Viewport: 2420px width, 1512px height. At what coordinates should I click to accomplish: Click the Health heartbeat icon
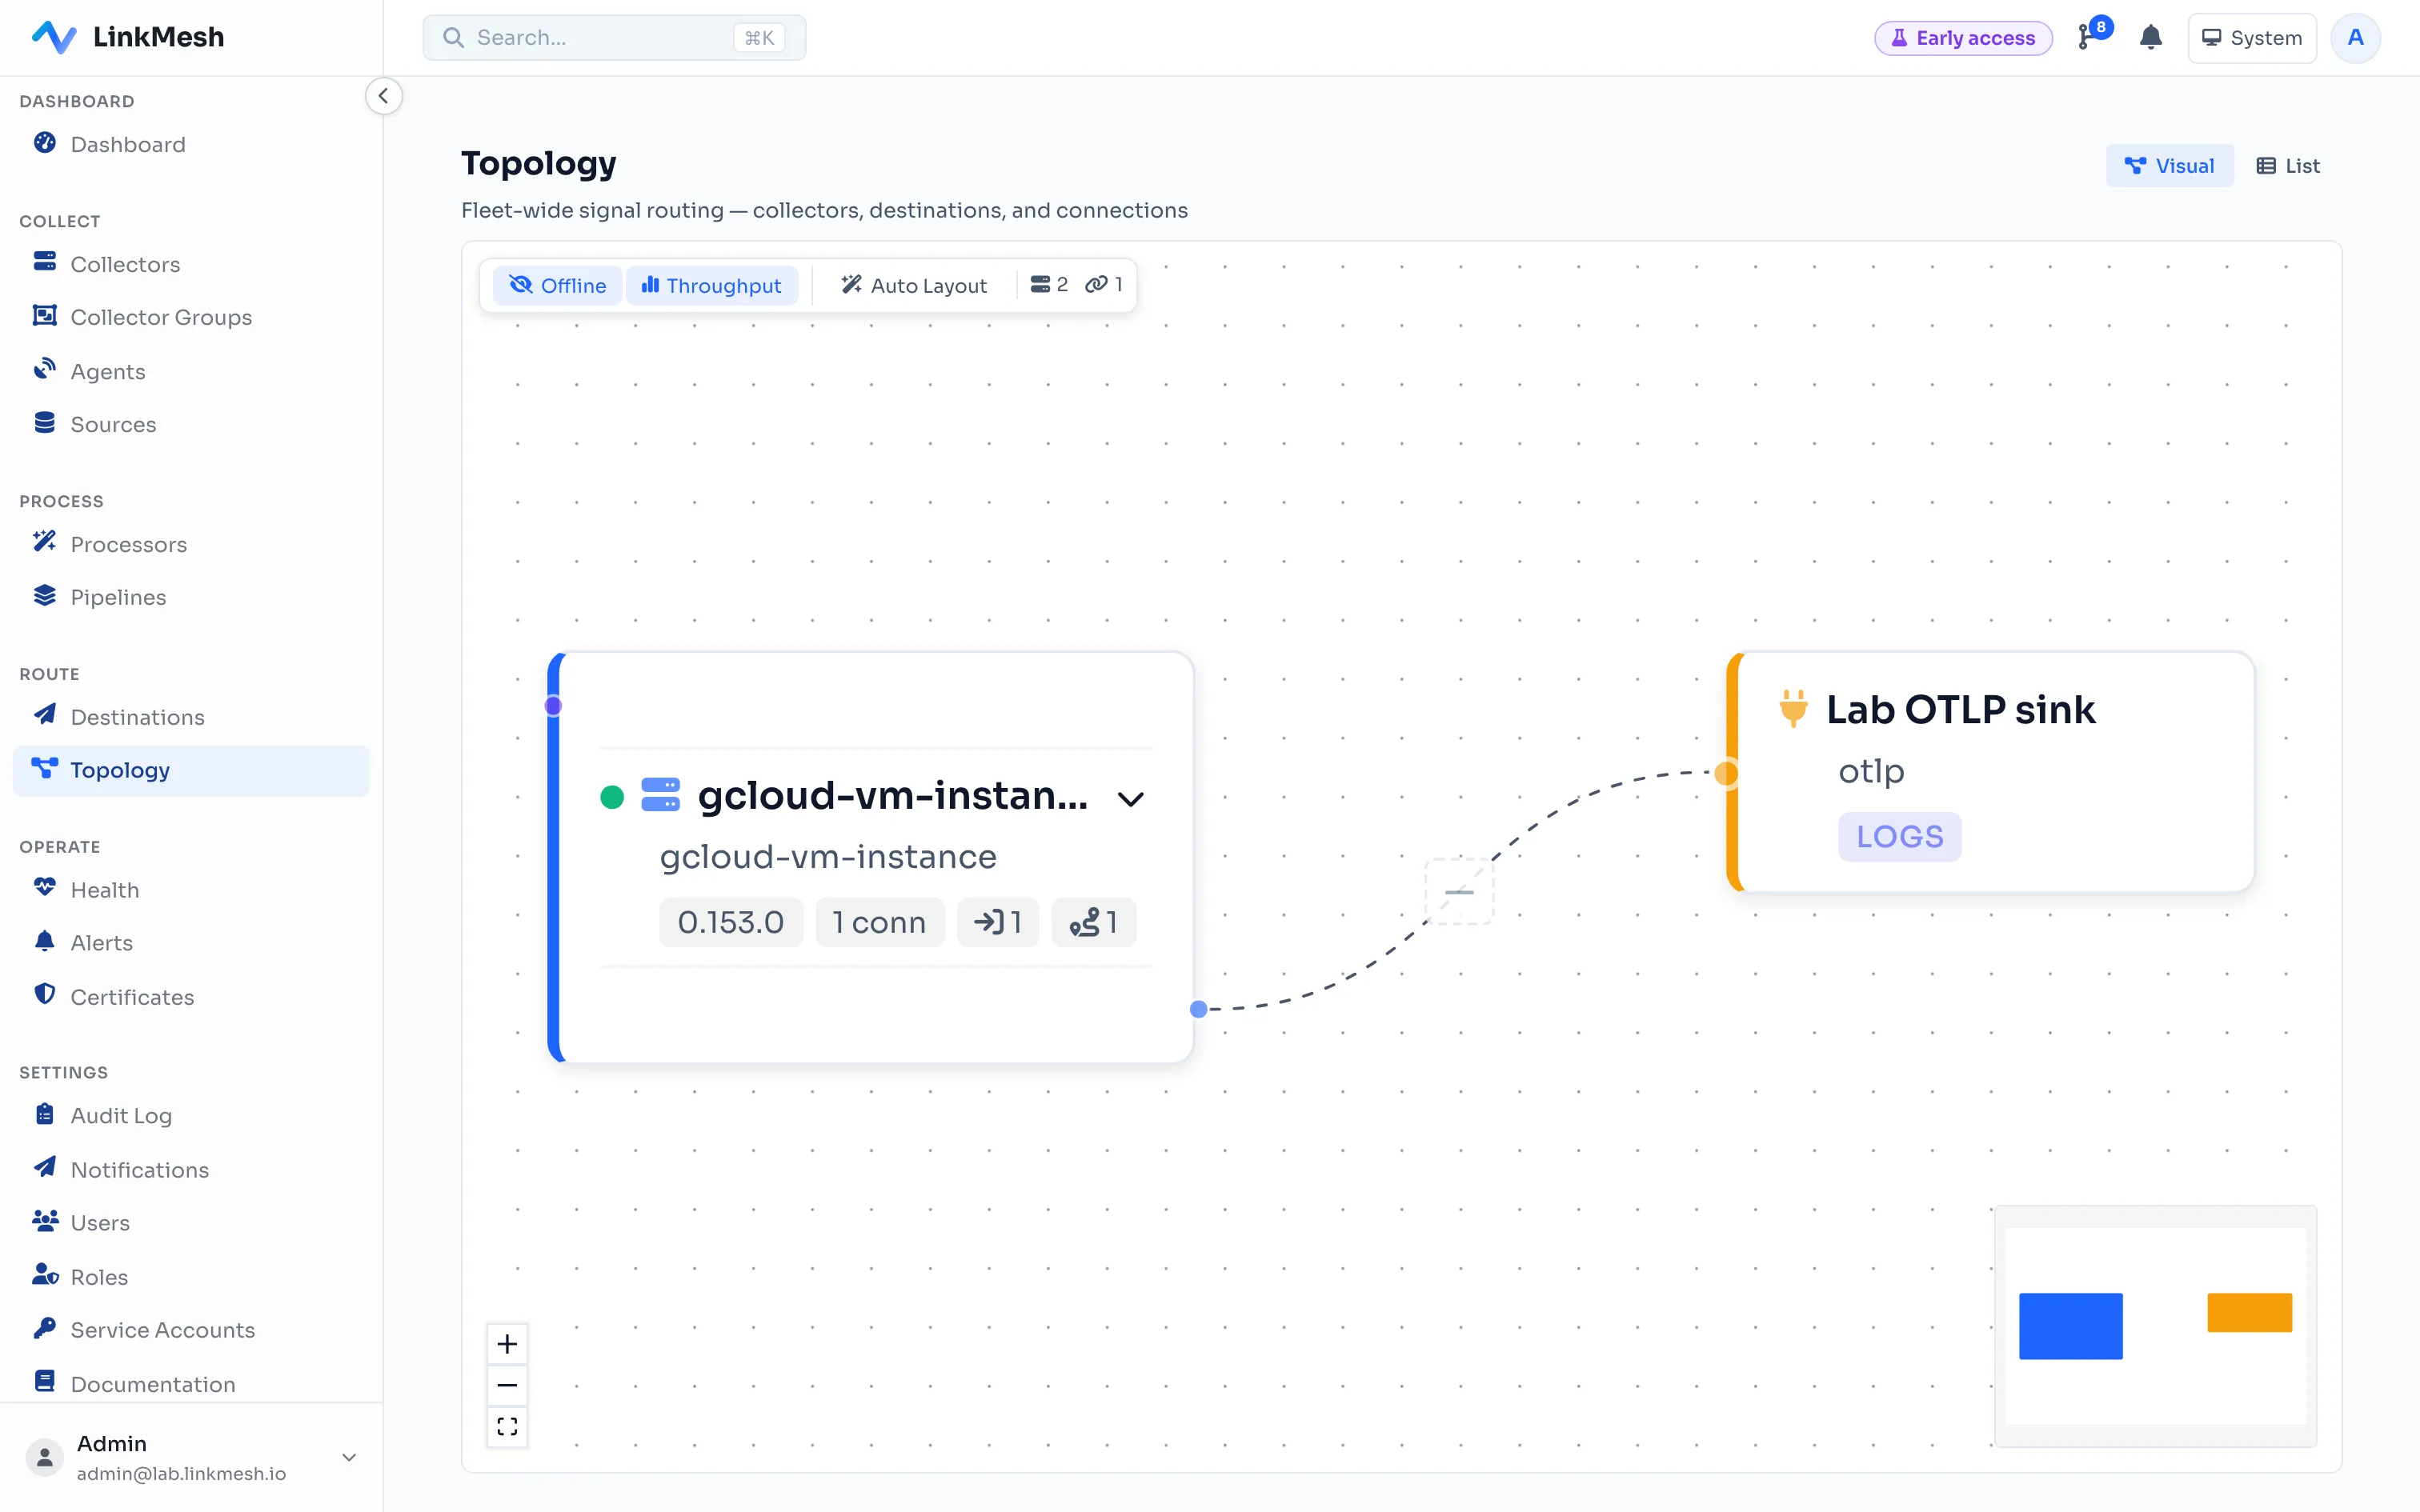click(45, 888)
